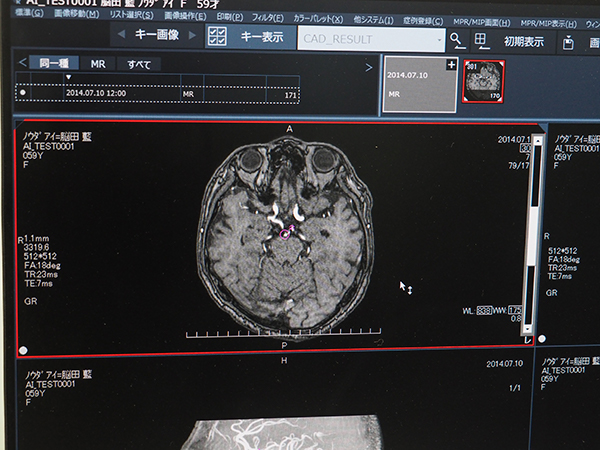Toggle the white circle marker at image bottom-left

23,349
